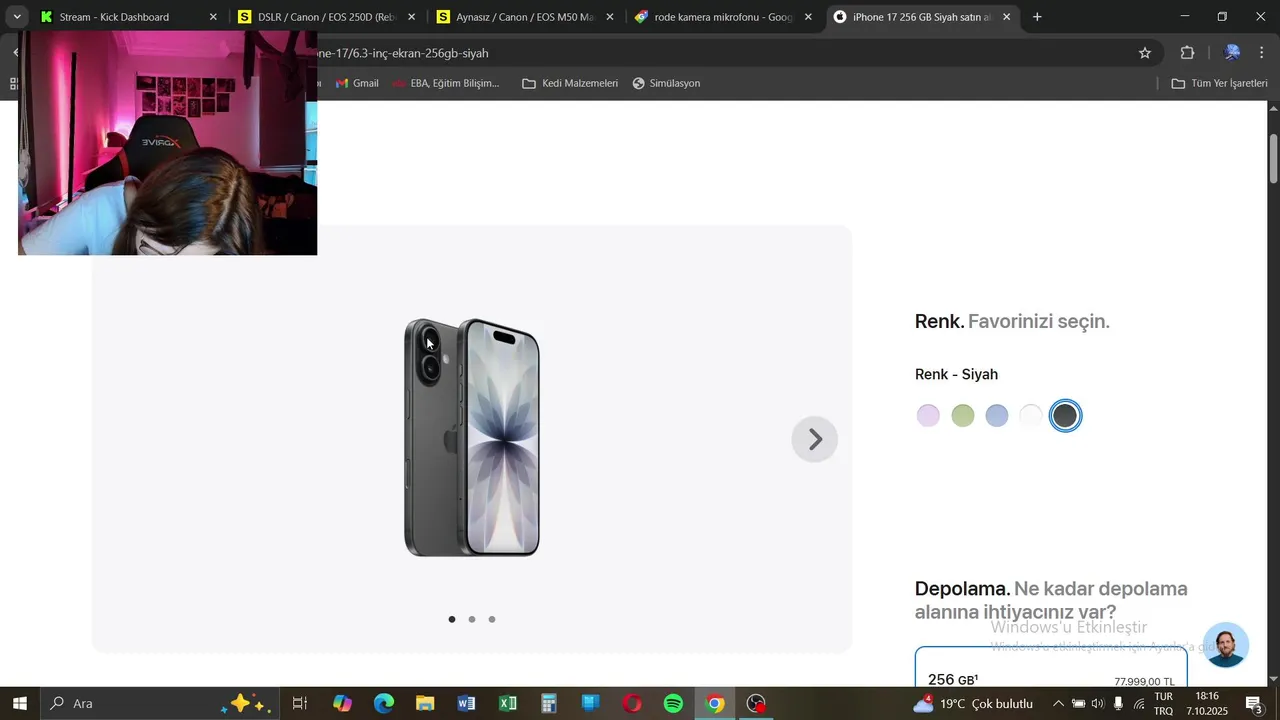Viewport: 1280px width, 720px height.
Task: Select the blue iPhone color swatch
Action: [x=997, y=416]
